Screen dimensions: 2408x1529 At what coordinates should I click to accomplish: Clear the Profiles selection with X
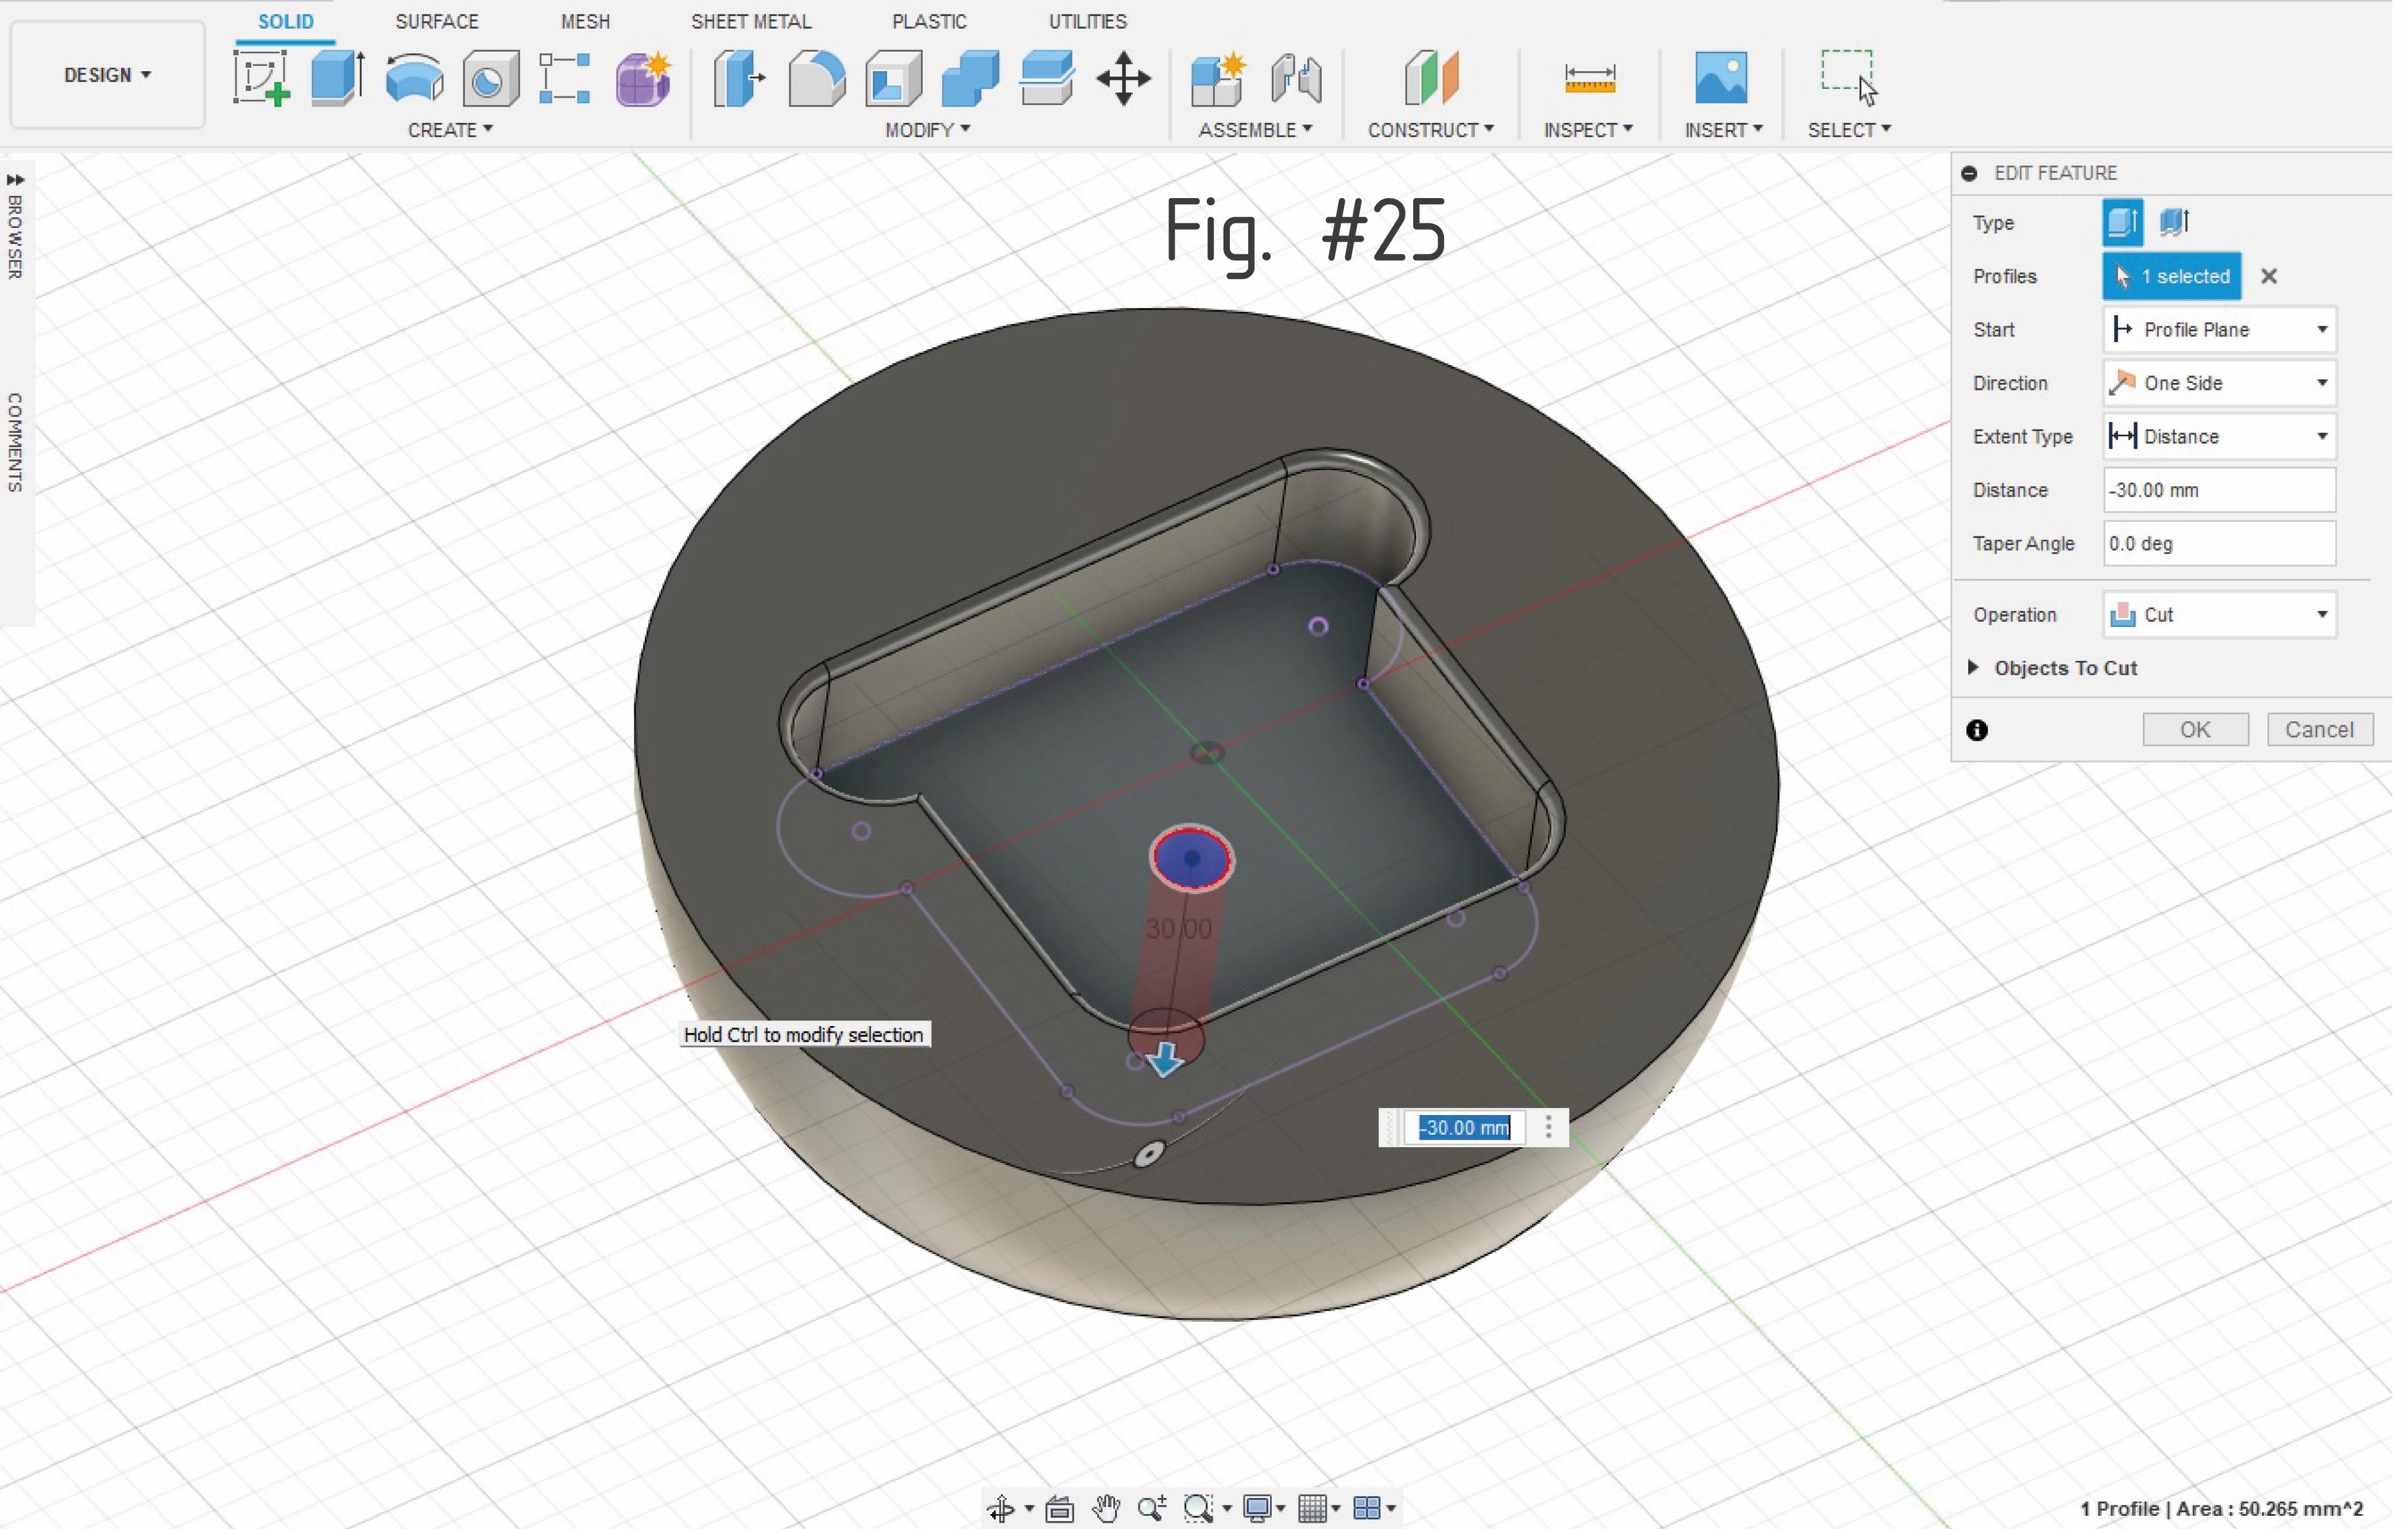[2269, 277]
